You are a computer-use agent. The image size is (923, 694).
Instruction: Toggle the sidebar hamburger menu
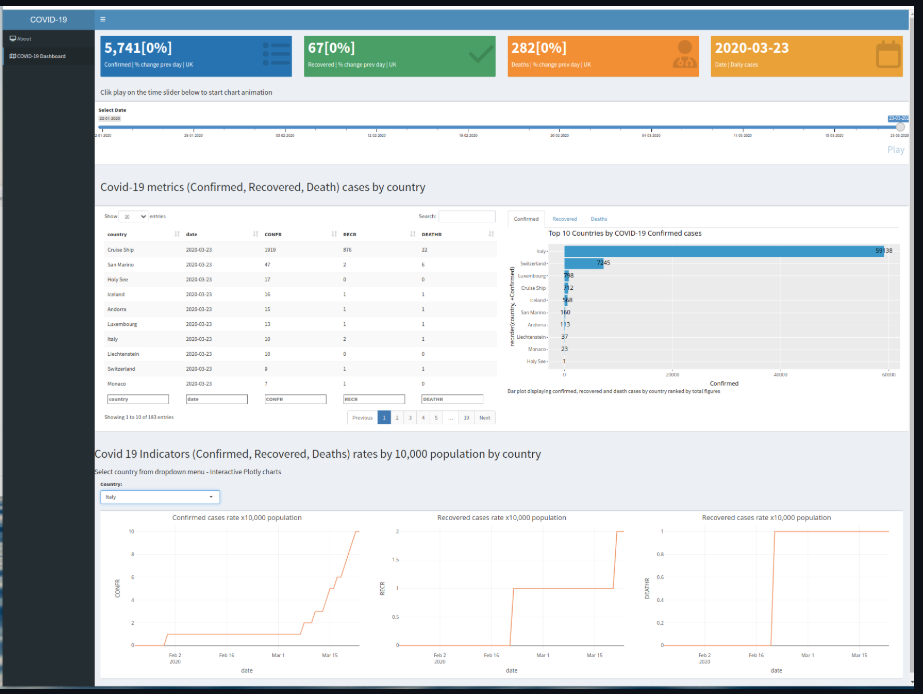coord(103,19)
